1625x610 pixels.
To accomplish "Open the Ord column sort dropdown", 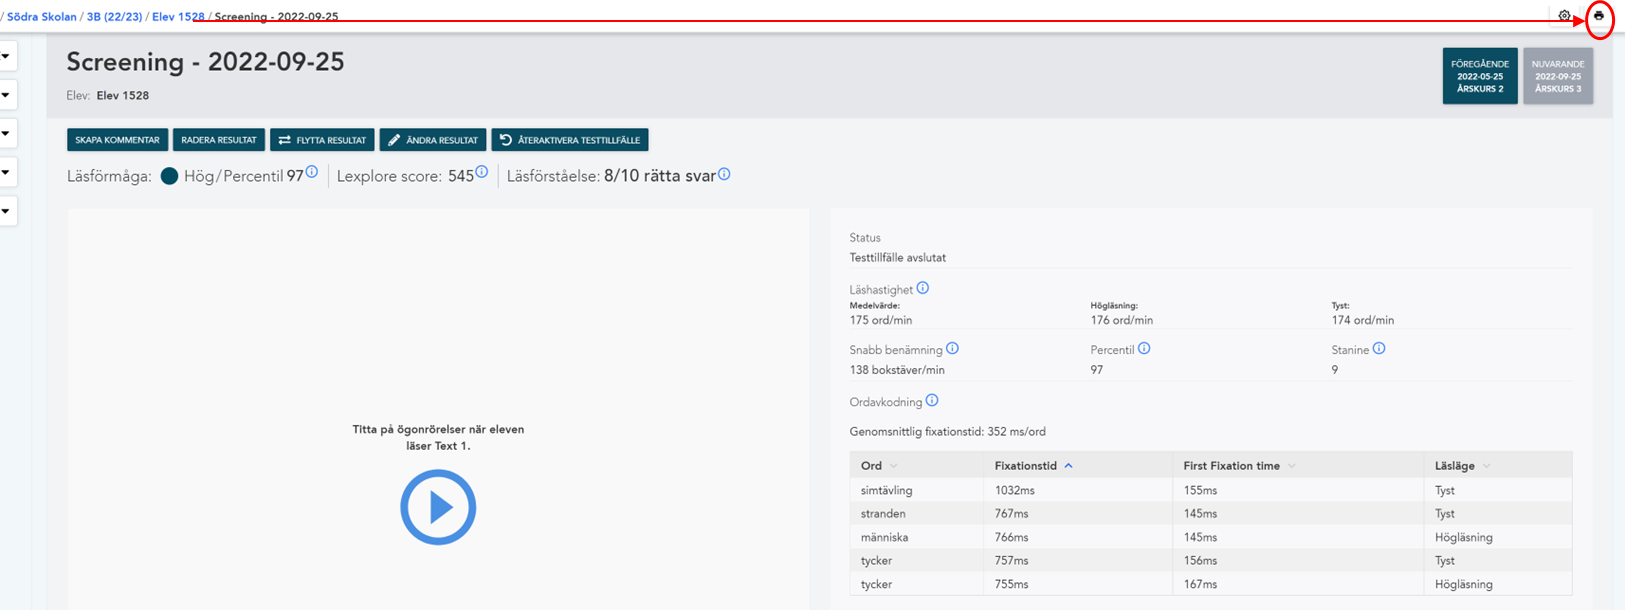I will pyautogui.click(x=894, y=466).
